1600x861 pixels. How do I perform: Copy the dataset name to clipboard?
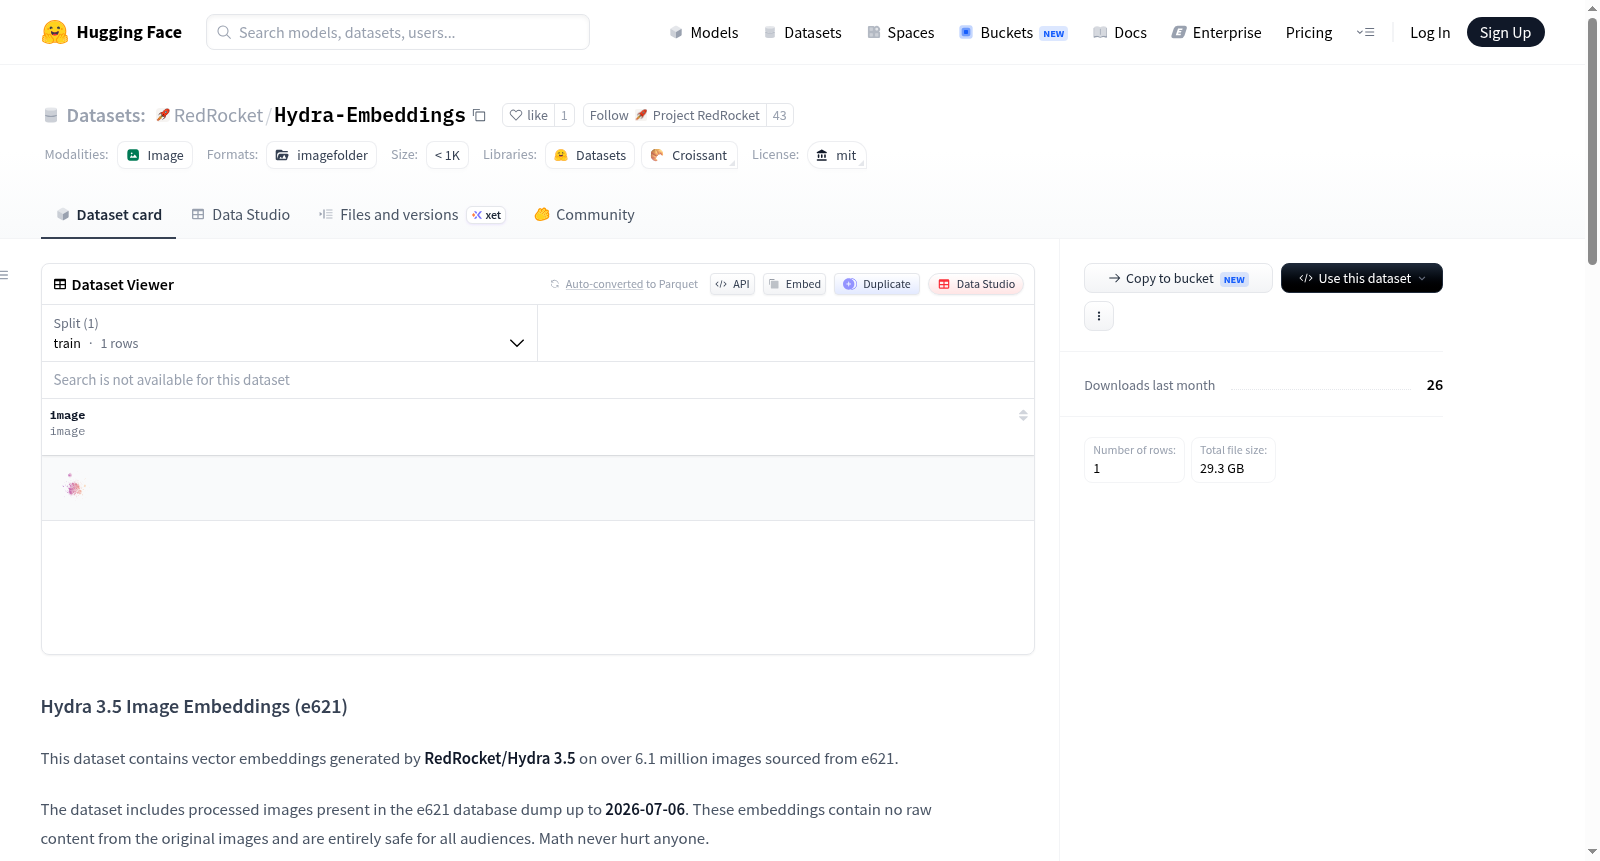click(x=479, y=115)
